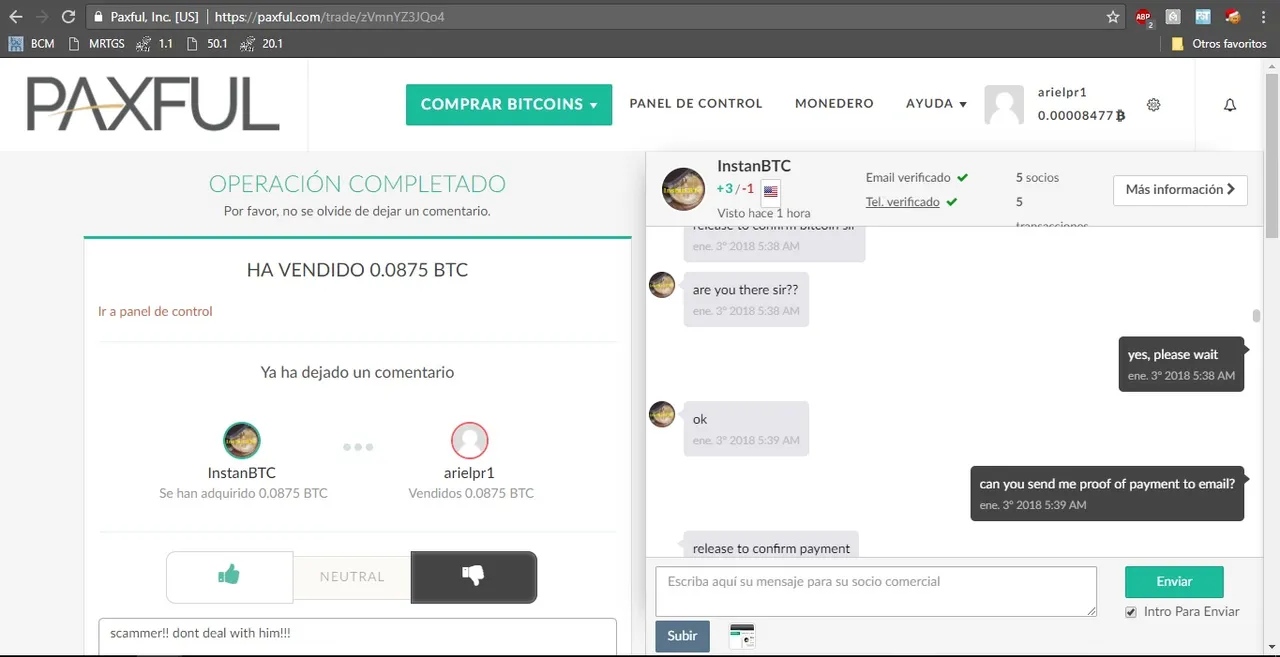Go back using browser back arrow
Screen dimensions: 1280x657
(15, 17)
